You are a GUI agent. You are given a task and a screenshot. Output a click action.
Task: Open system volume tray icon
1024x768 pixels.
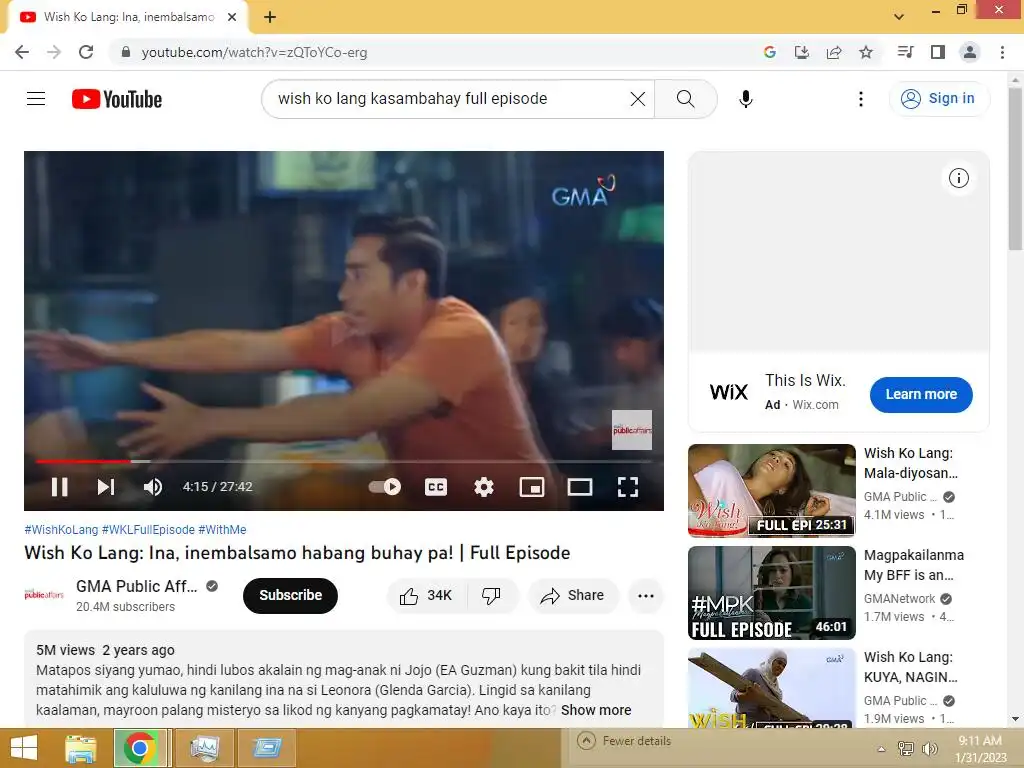click(x=929, y=748)
